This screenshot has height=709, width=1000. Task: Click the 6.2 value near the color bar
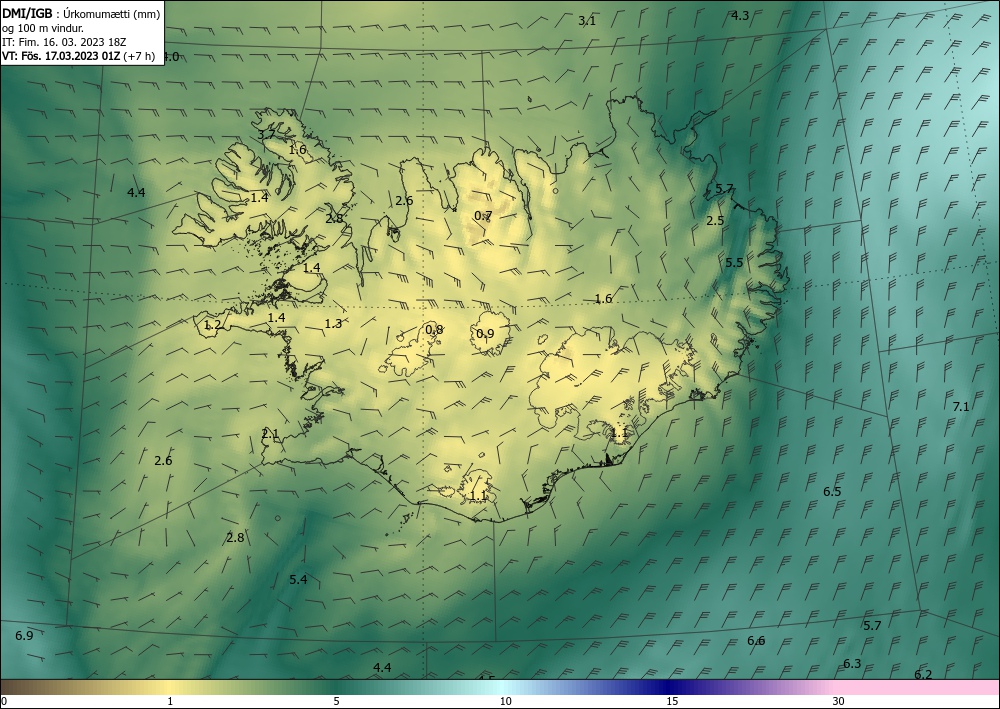click(923, 675)
